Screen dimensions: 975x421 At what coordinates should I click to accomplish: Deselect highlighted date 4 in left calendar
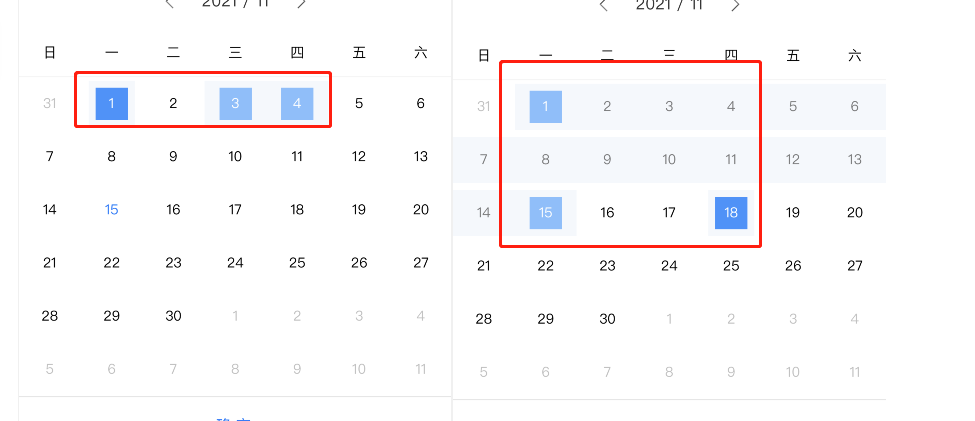297,103
